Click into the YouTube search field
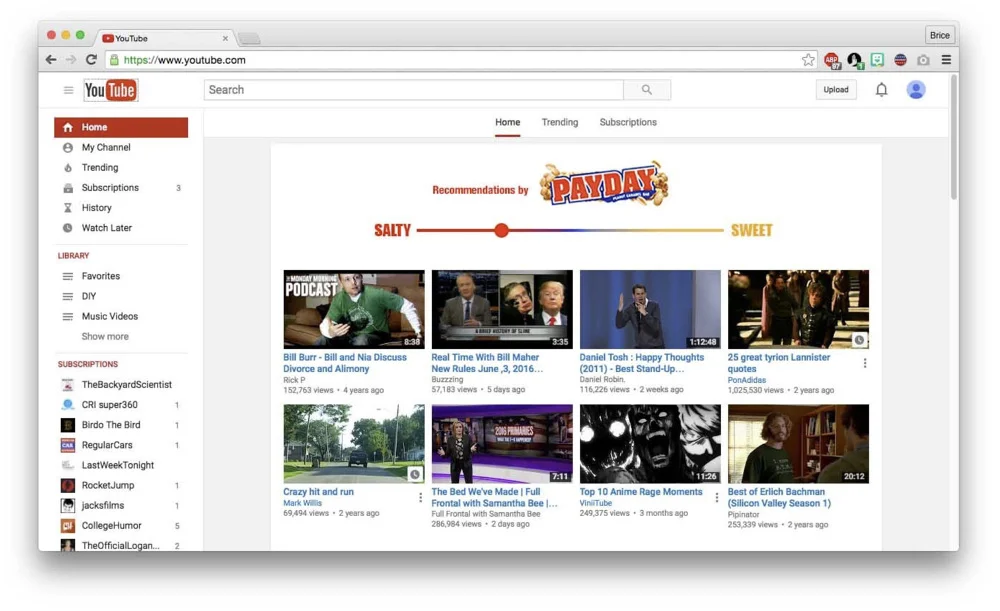Screen dimensions: 1000x611 tap(413, 90)
